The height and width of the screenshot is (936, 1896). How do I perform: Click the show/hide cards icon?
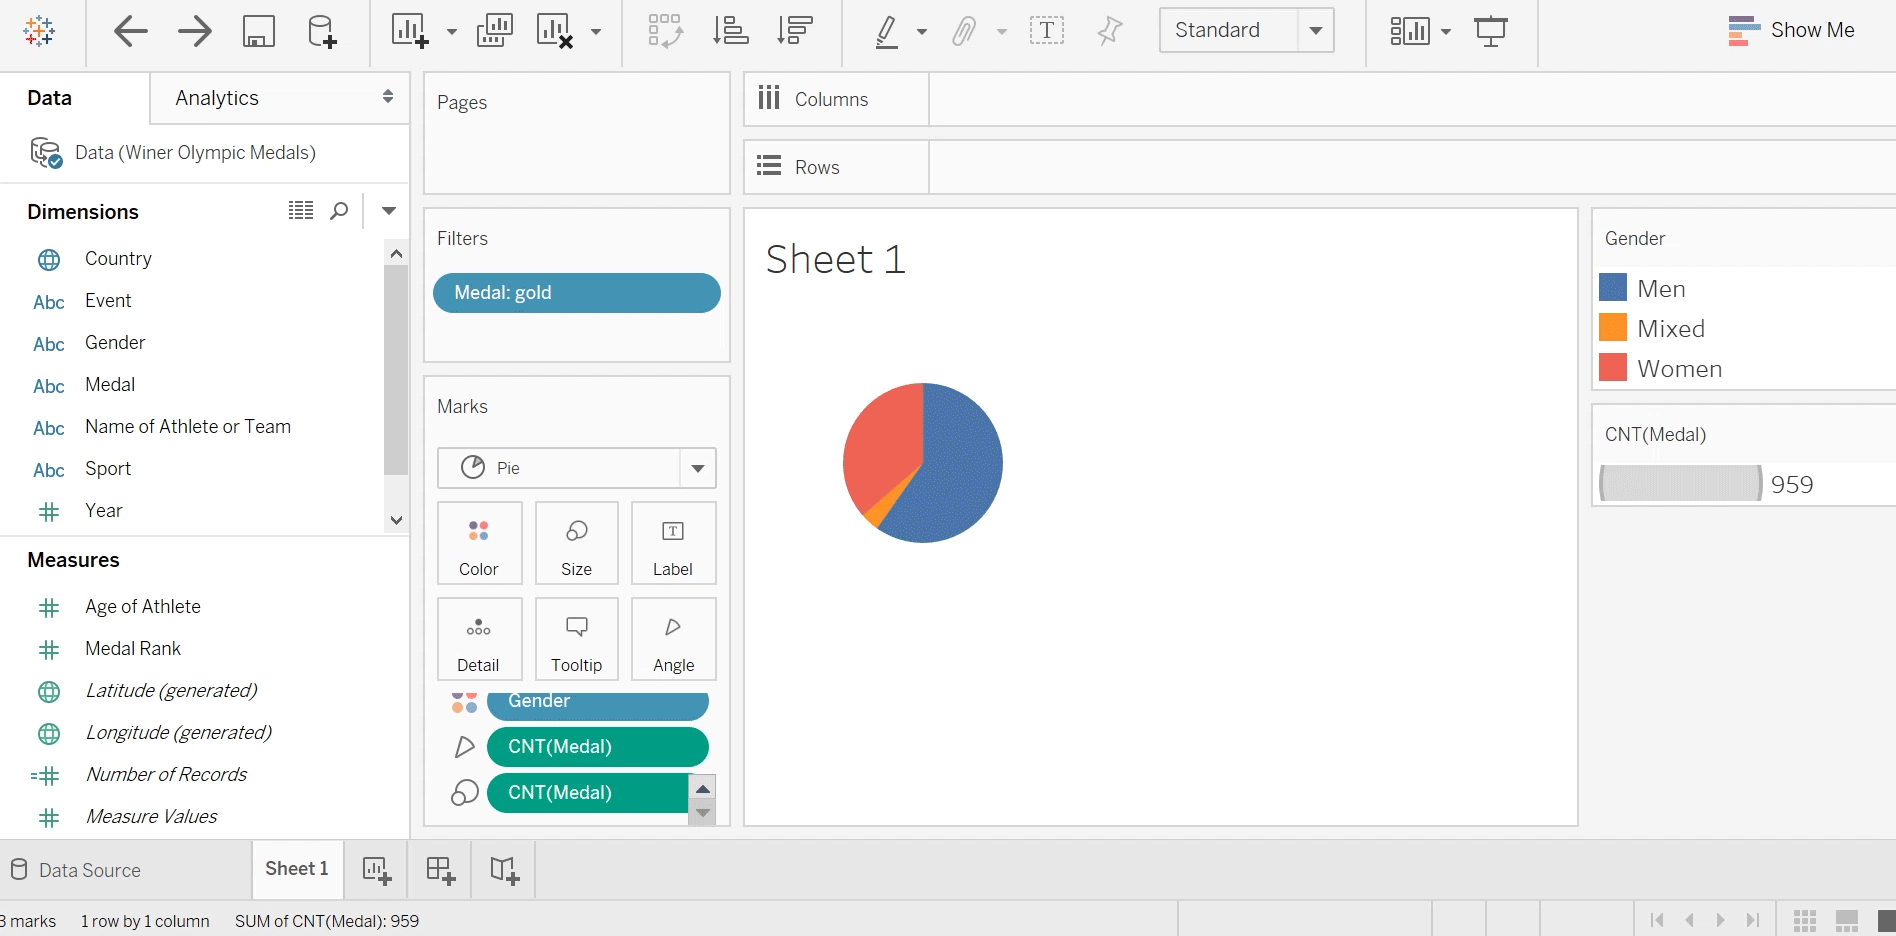point(1409,31)
